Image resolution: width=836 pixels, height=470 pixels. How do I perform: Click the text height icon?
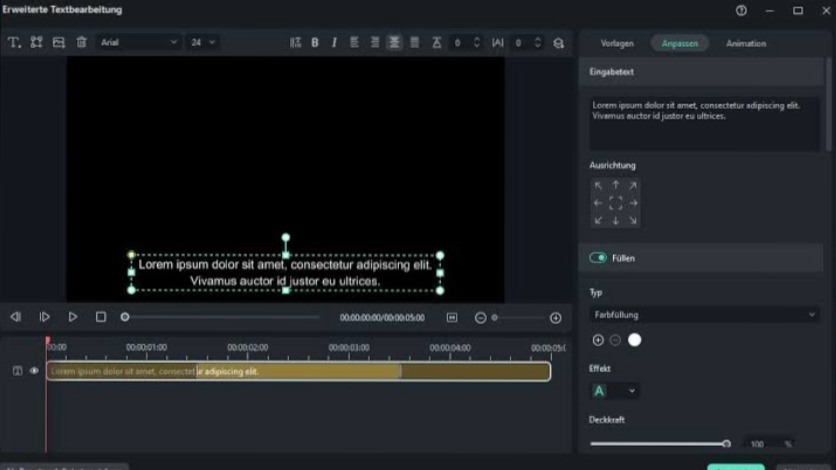(437, 43)
